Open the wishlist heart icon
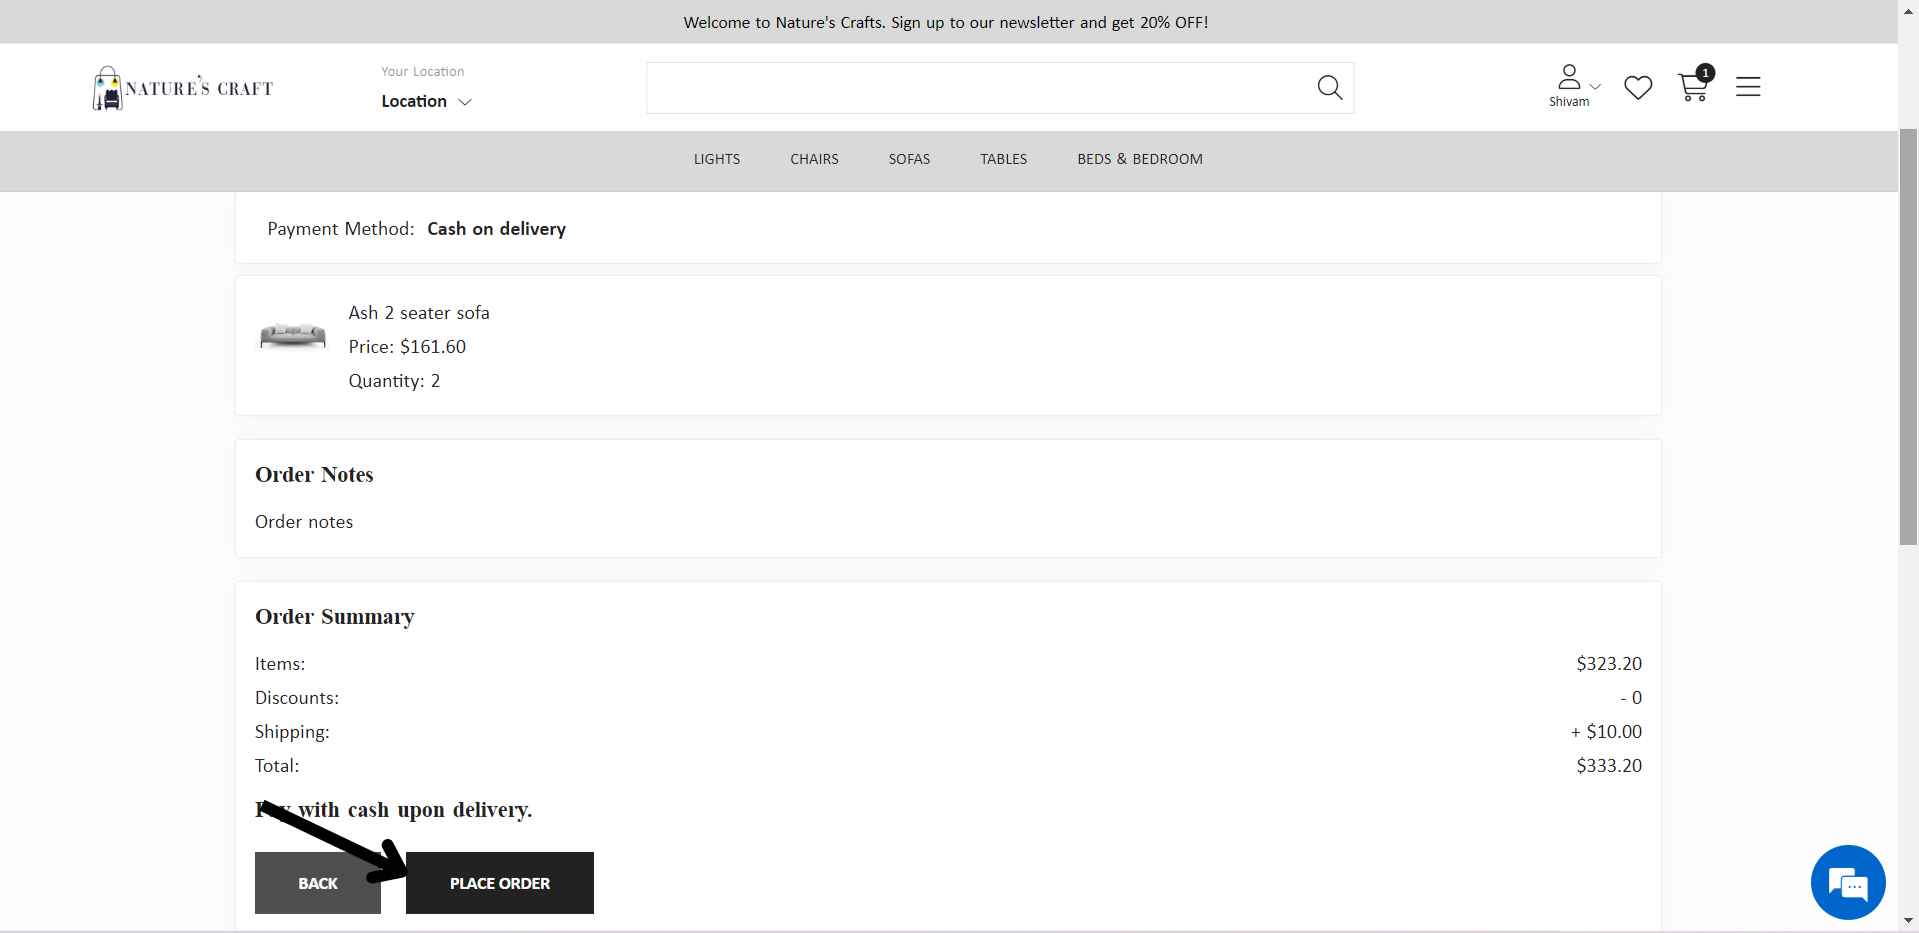 [1638, 88]
